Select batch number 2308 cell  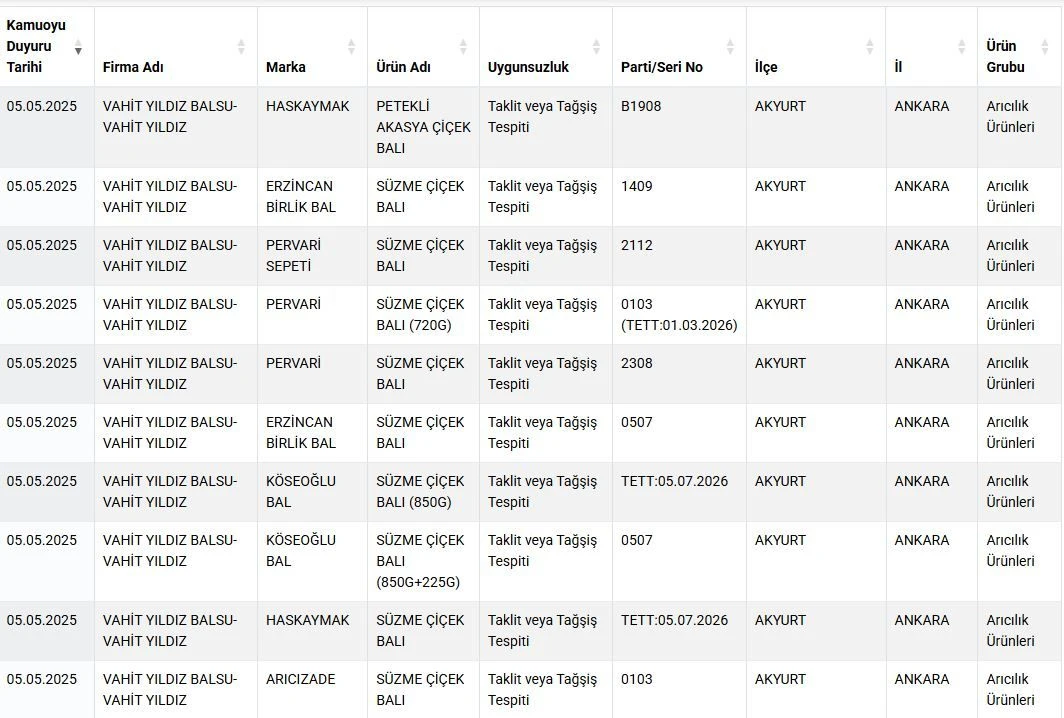click(679, 374)
